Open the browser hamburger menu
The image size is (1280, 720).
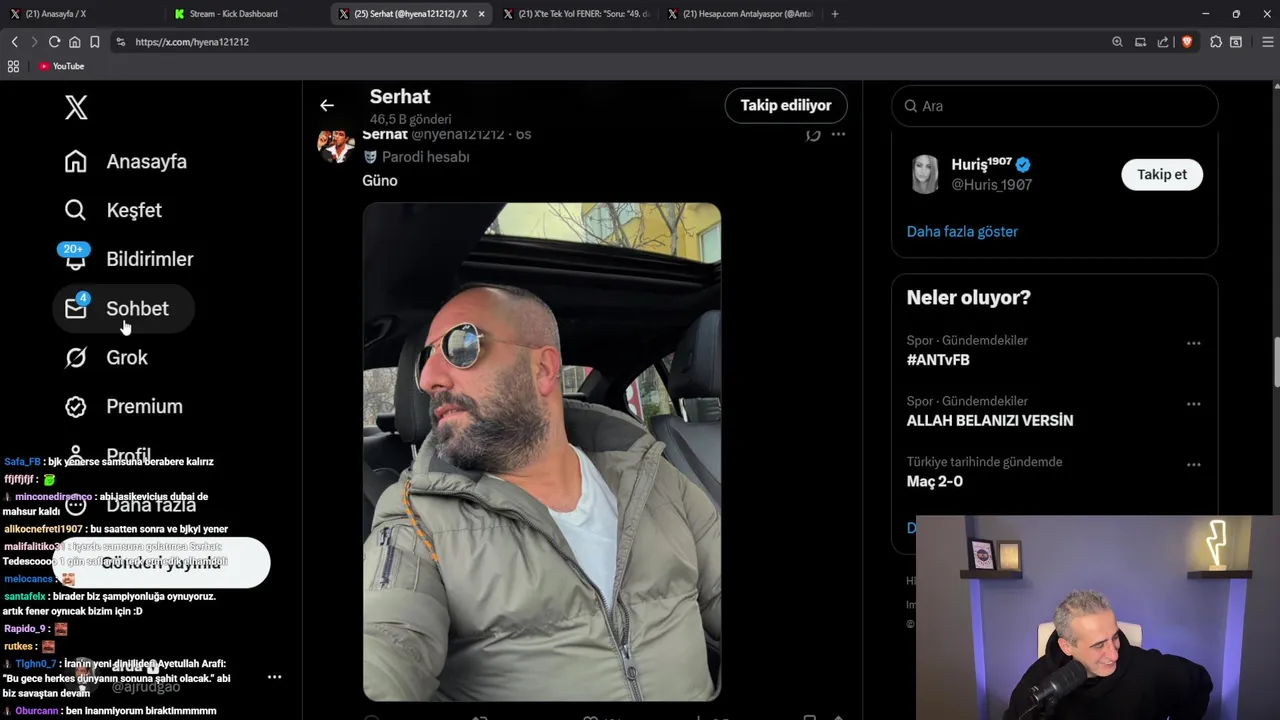1268,42
